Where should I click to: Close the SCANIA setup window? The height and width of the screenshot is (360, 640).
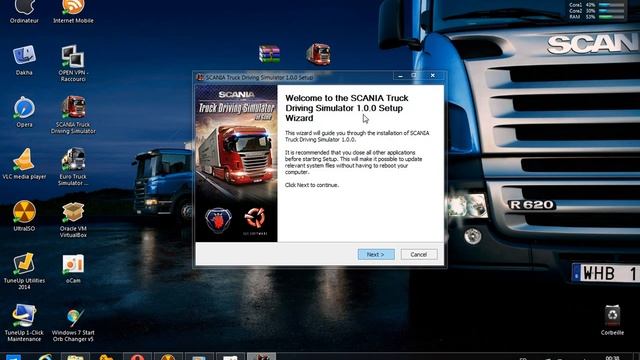(433, 76)
